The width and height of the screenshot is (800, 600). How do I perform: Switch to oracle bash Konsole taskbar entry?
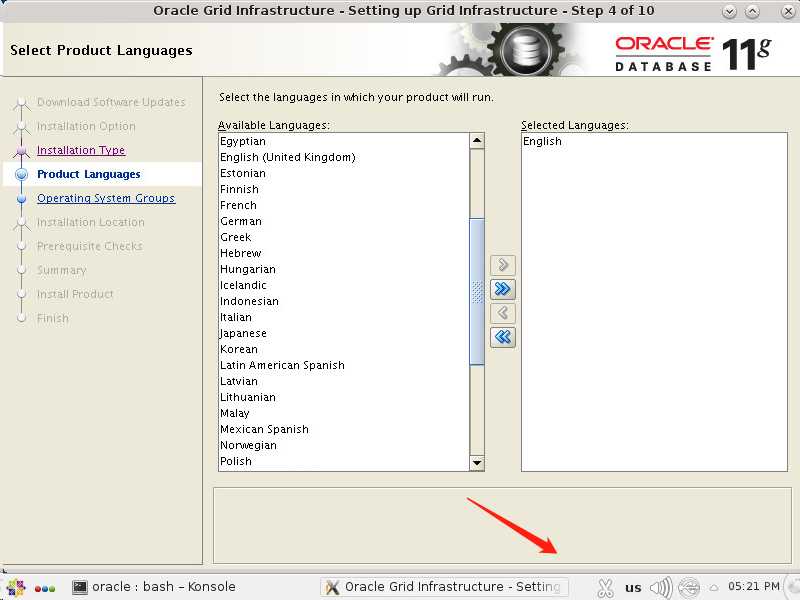(x=154, y=587)
